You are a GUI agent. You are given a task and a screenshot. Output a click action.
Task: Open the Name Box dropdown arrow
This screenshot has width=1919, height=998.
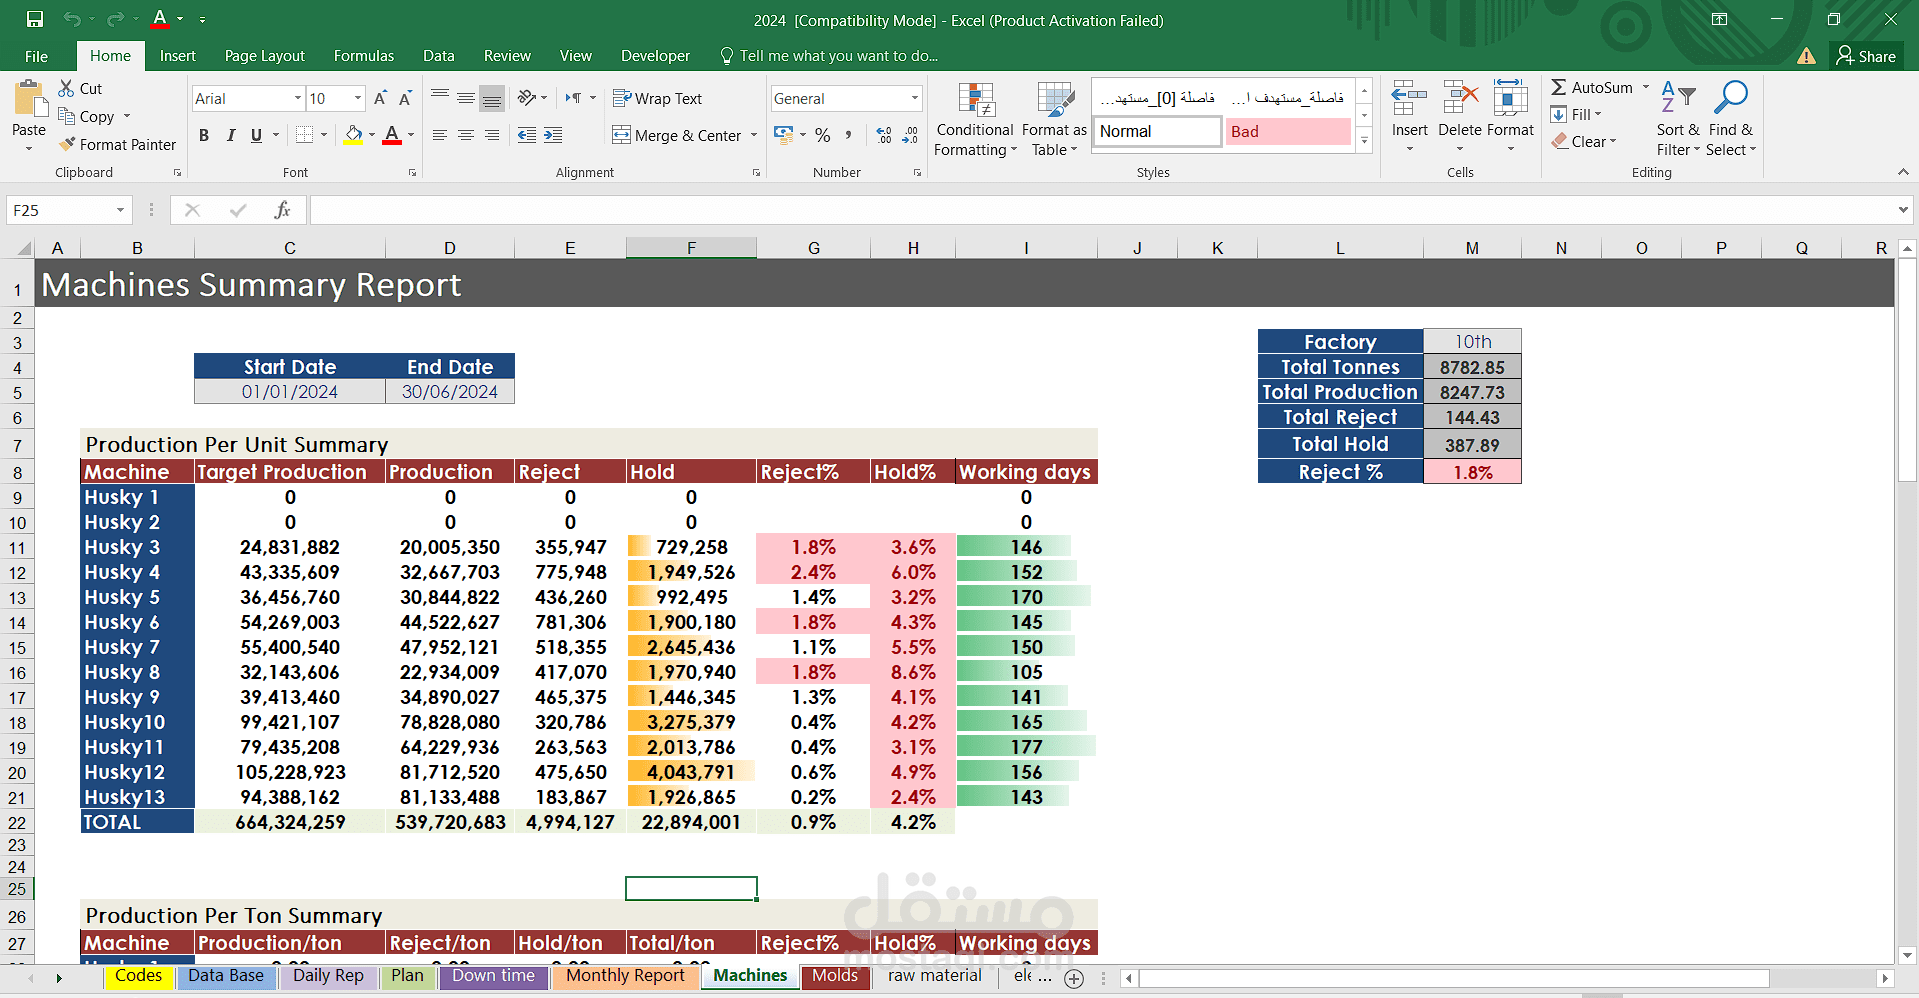coord(120,210)
